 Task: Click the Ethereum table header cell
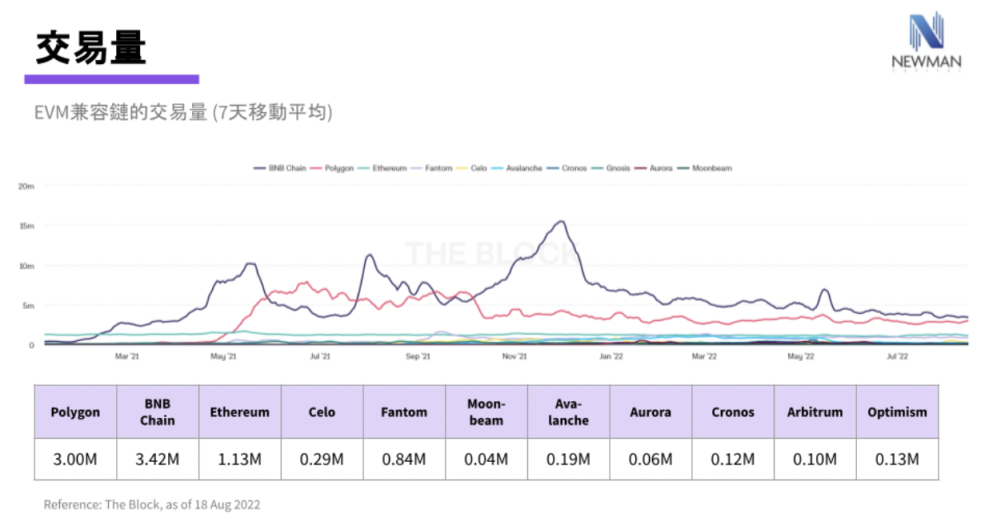pyautogui.click(x=240, y=412)
